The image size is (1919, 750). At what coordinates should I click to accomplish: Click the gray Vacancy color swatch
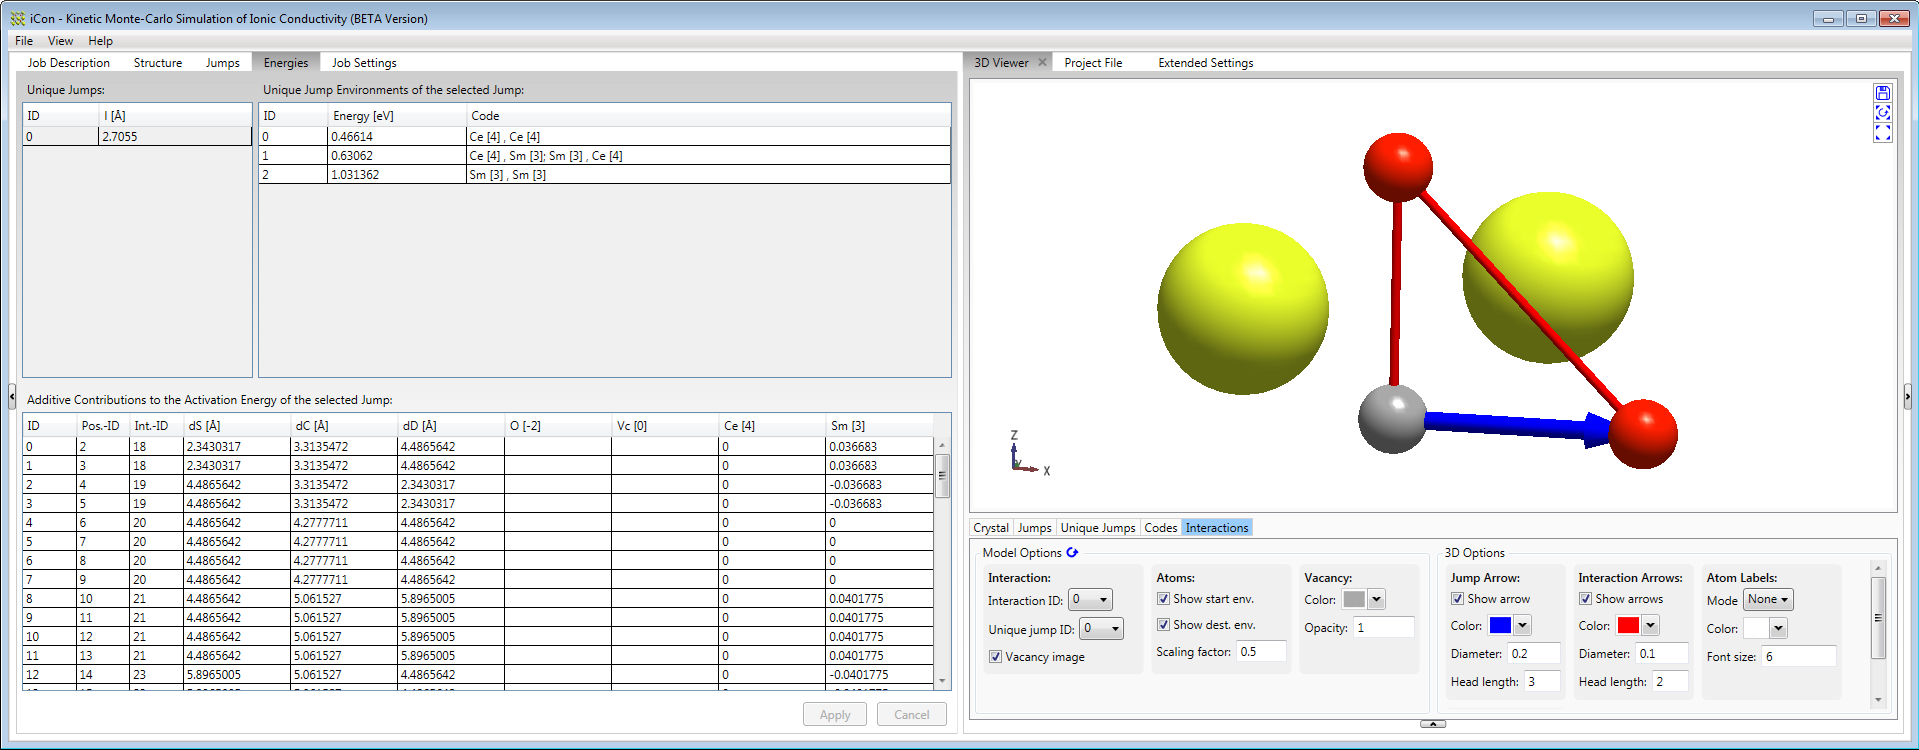[x=1354, y=600]
